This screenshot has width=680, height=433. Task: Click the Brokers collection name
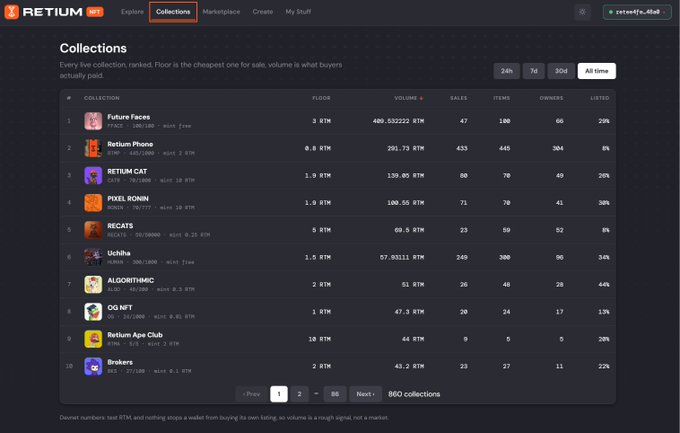120,362
